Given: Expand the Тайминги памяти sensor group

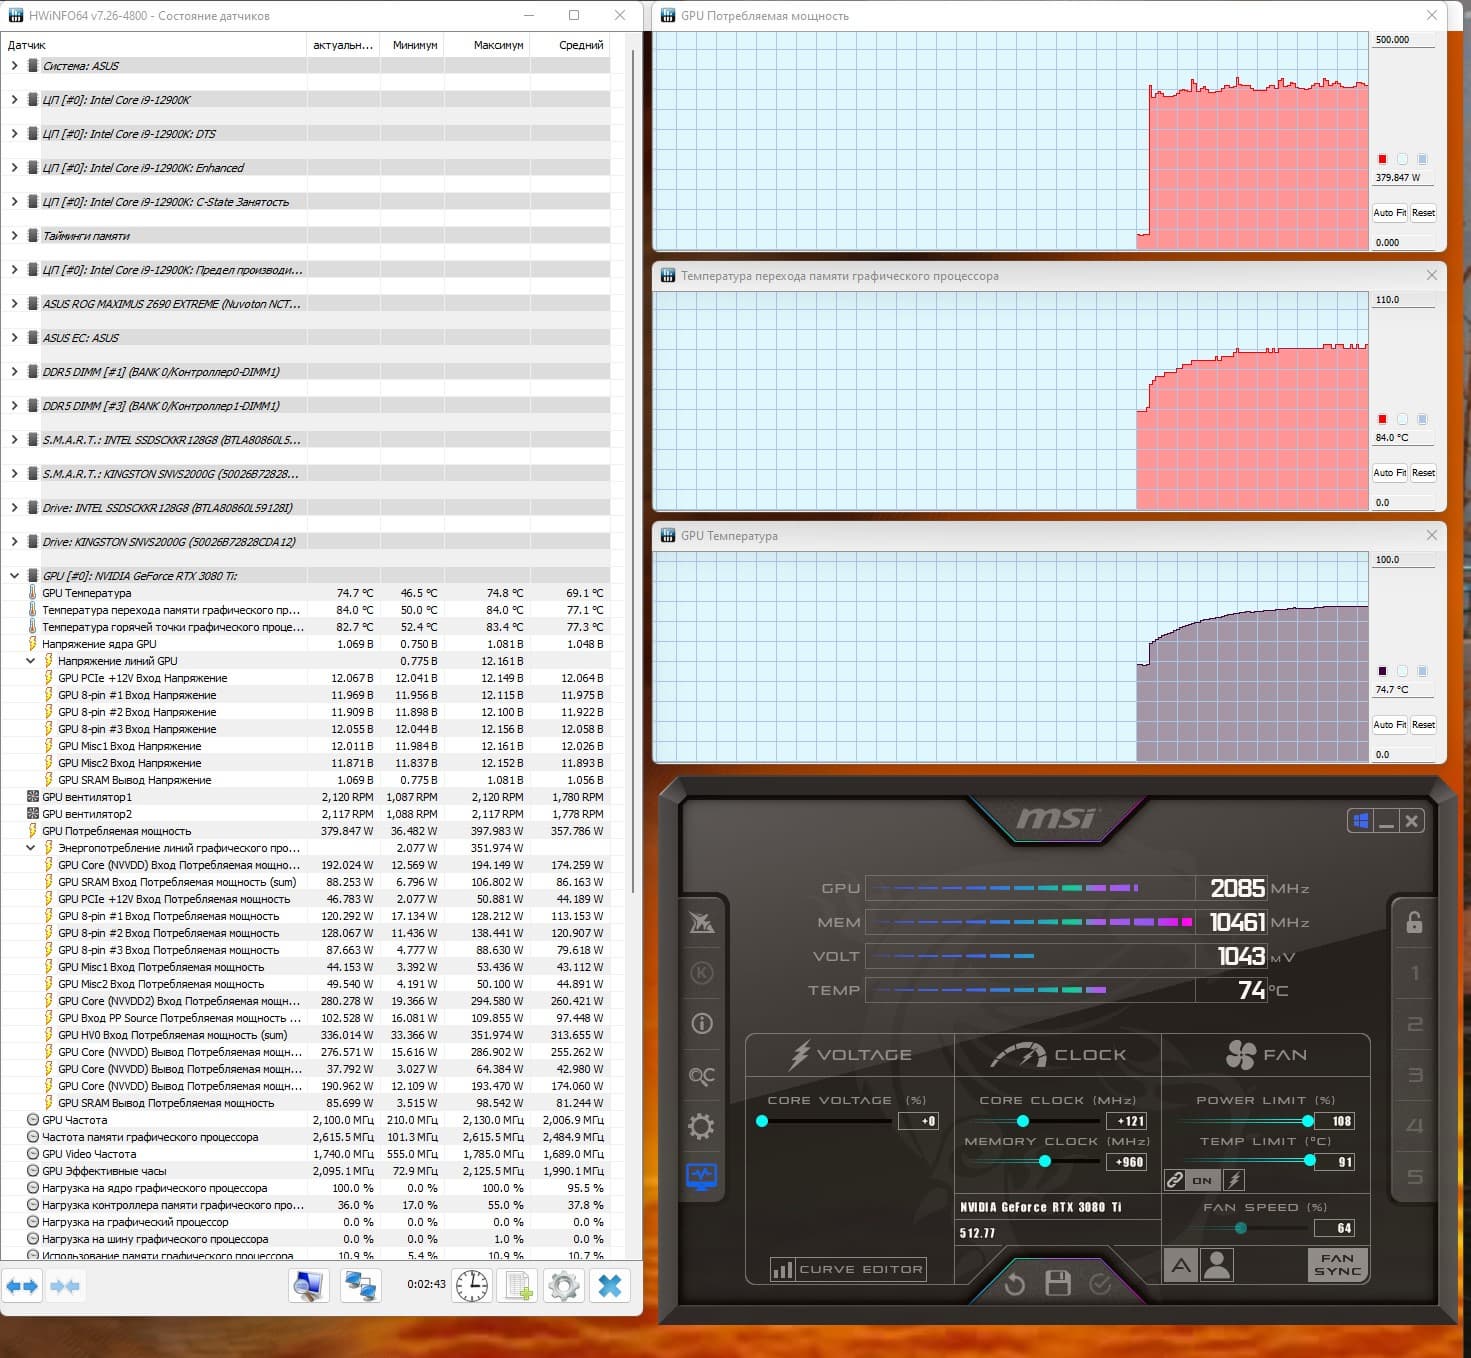Looking at the screenshot, I should 14,236.
